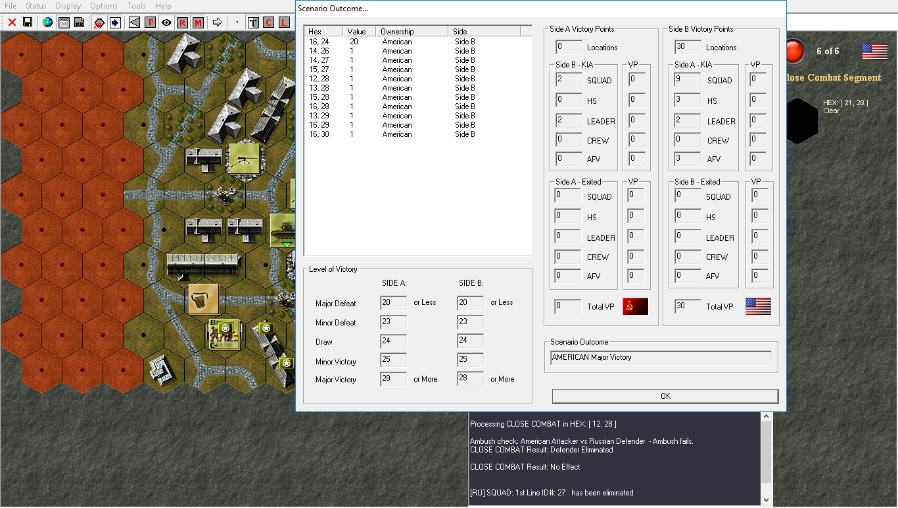Select hex 14, 26 row in the list
The width and height of the screenshot is (898, 508).
(418, 51)
